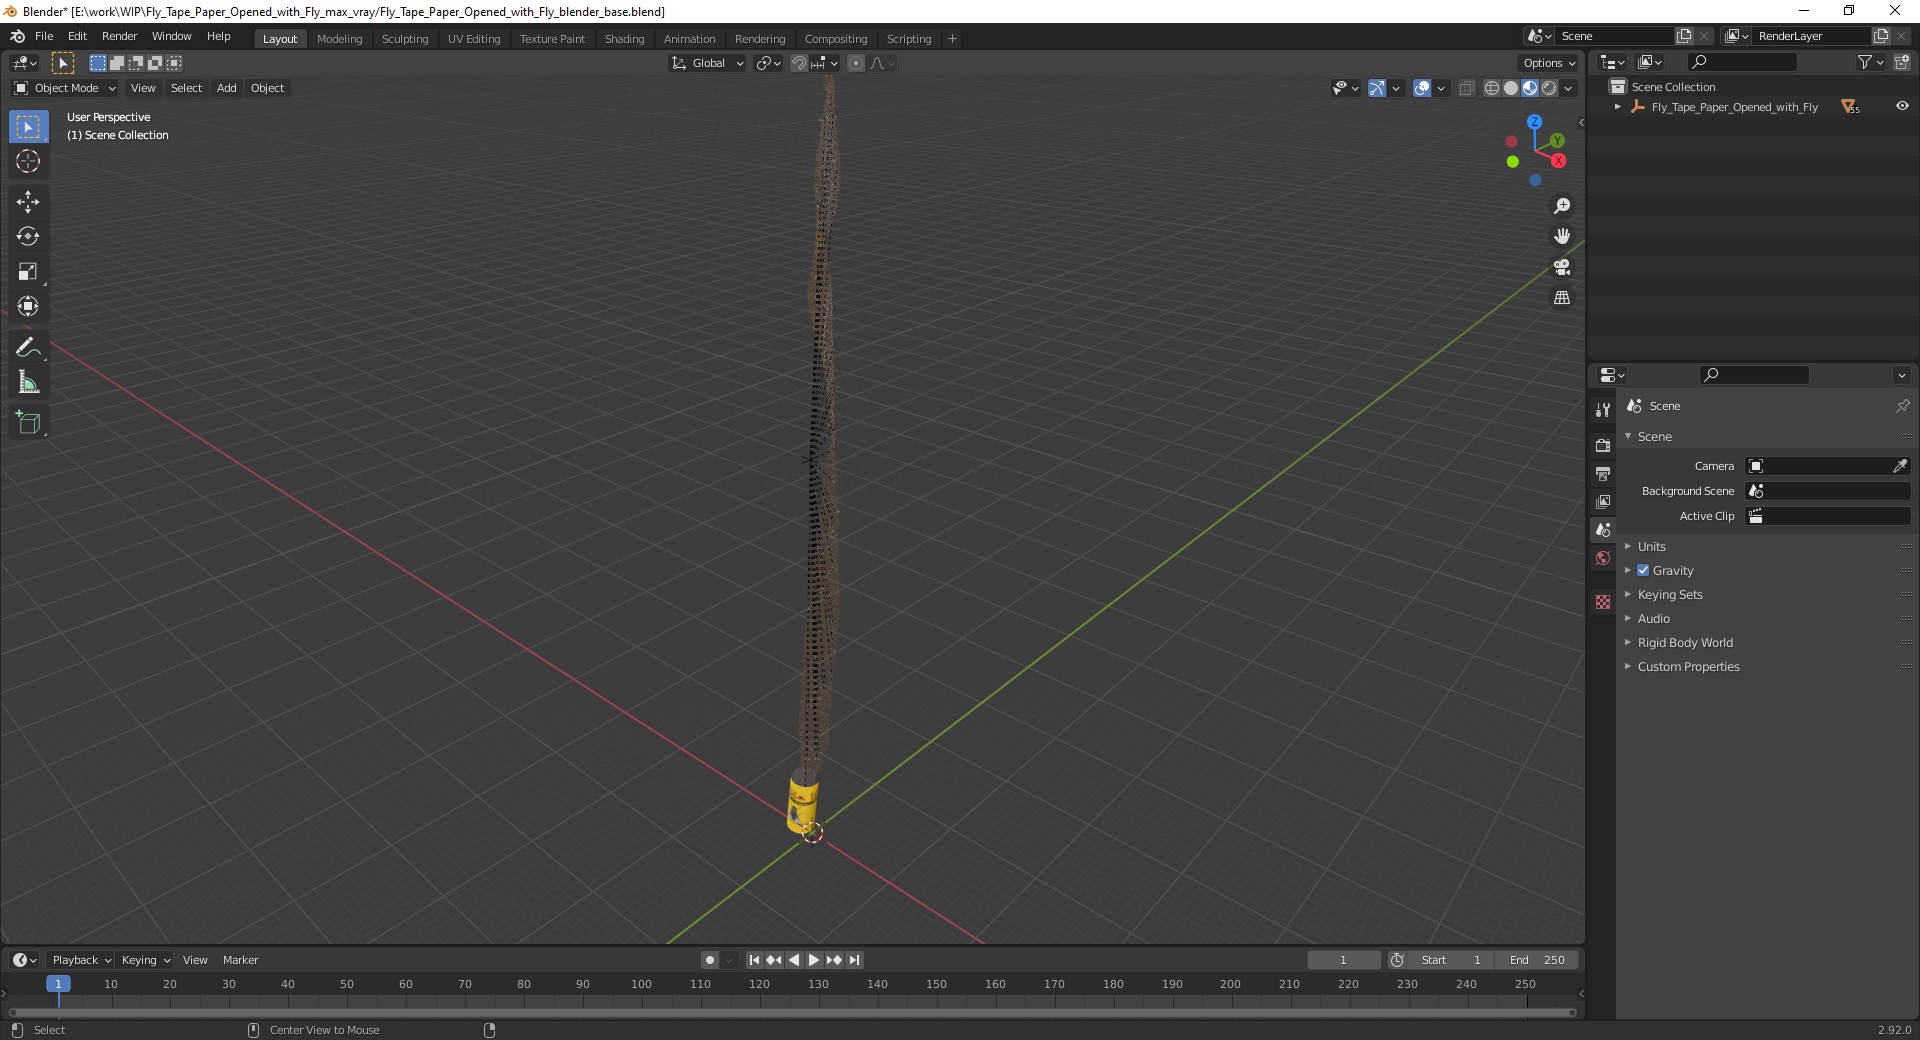The image size is (1920, 1040).
Task: Activate the Rotate tool
Action: click(x=28, y=236)
